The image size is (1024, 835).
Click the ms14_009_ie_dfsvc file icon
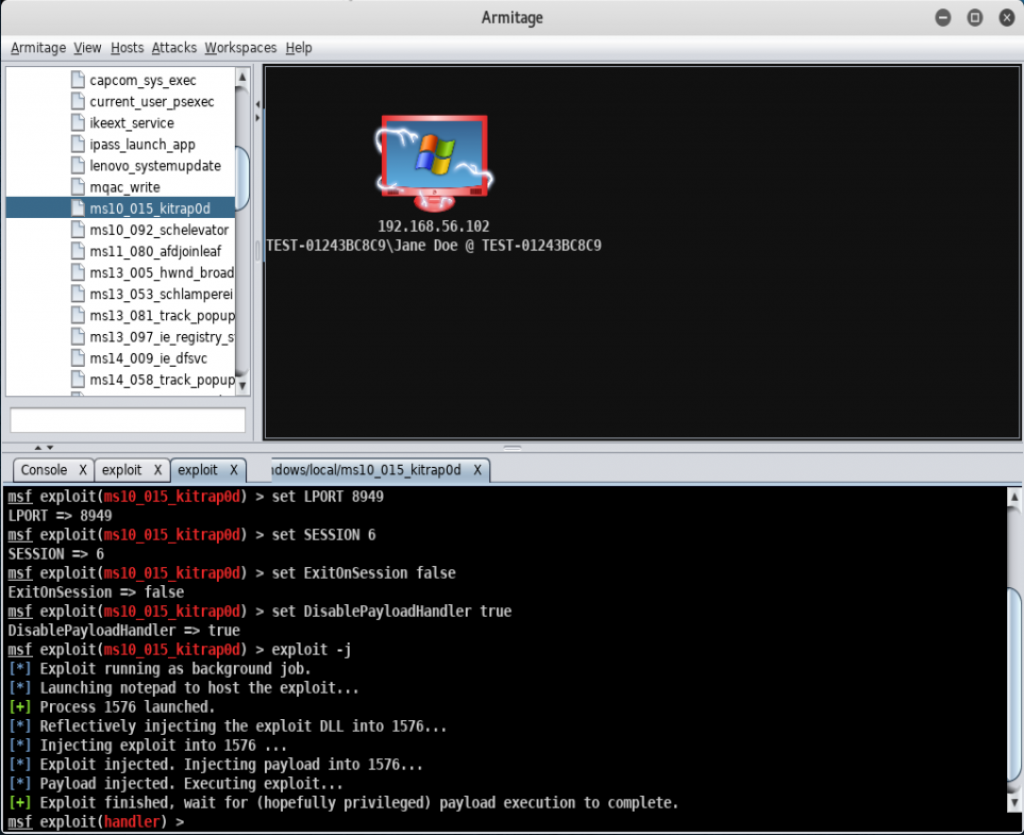(78, 358)
